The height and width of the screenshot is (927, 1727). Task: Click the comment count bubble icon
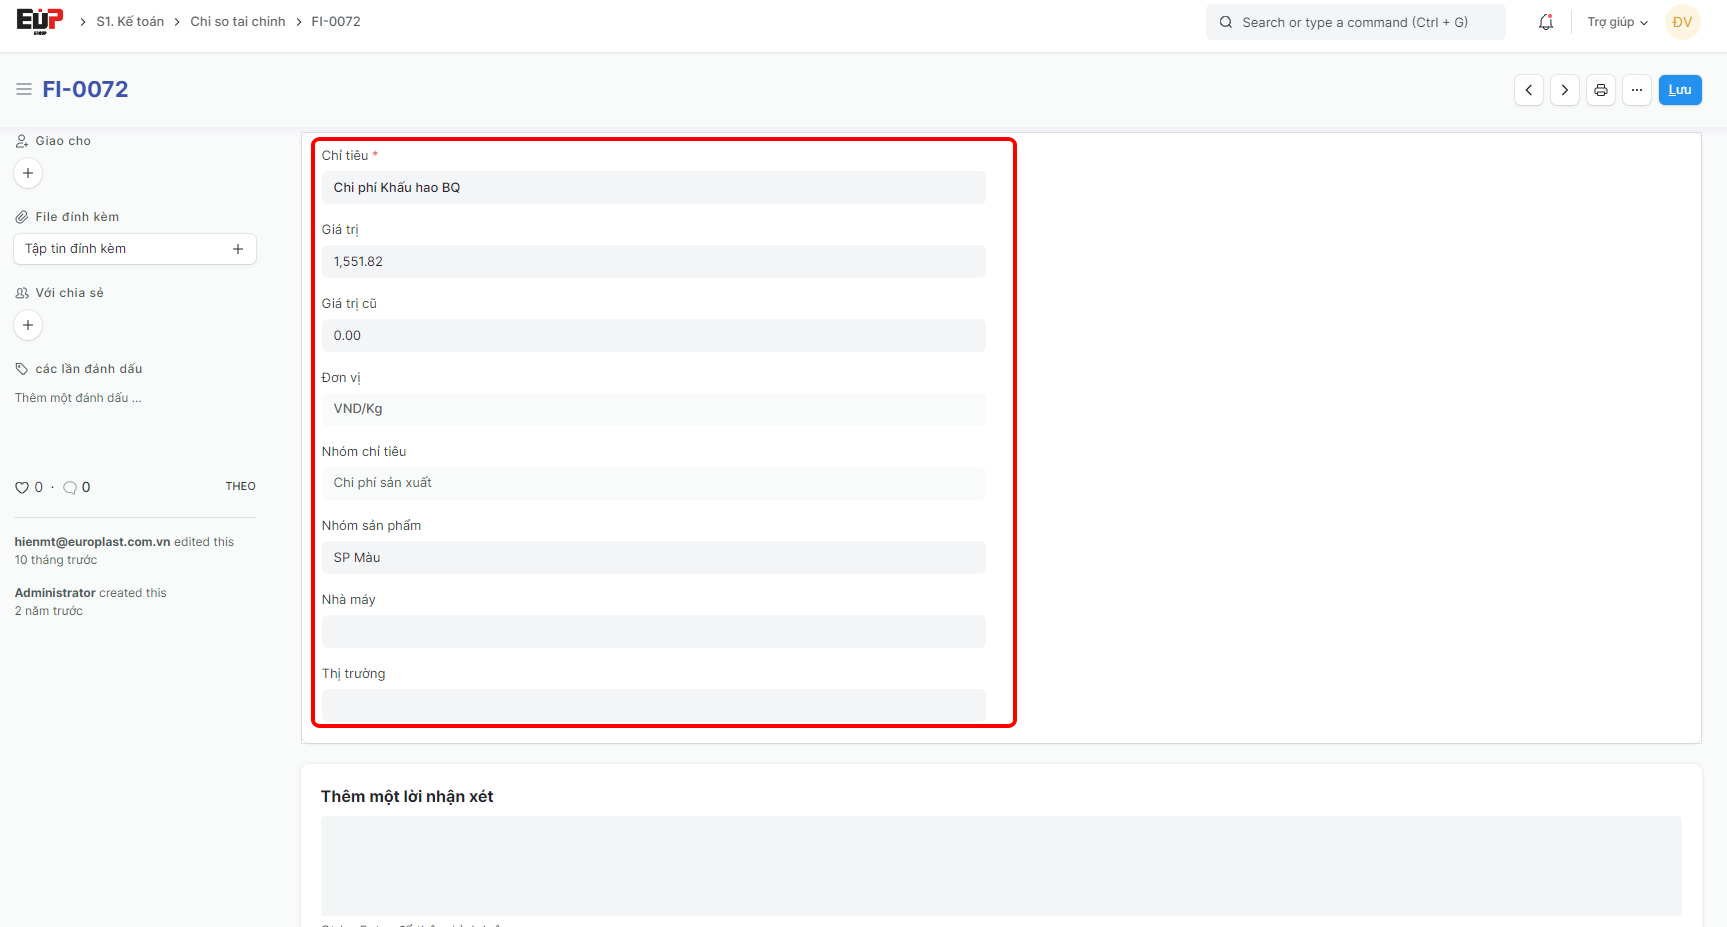click(70, 488)
